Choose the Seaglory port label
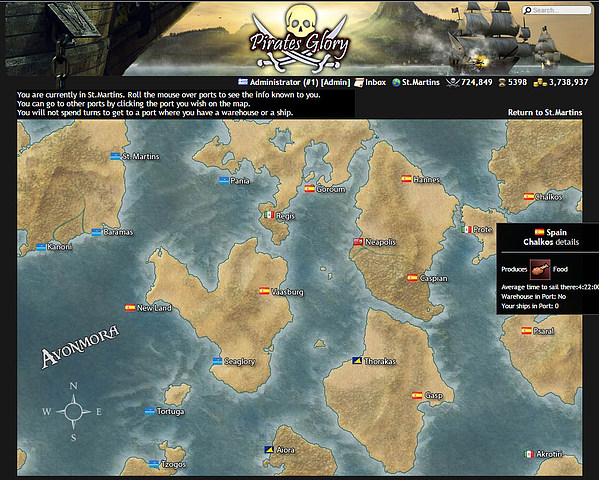599x480 pixels. click(x=240, y=362)
